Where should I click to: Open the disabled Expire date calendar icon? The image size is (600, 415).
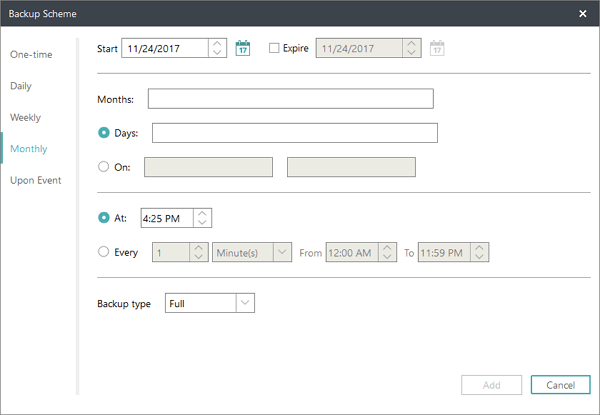(x=437, y=48)
